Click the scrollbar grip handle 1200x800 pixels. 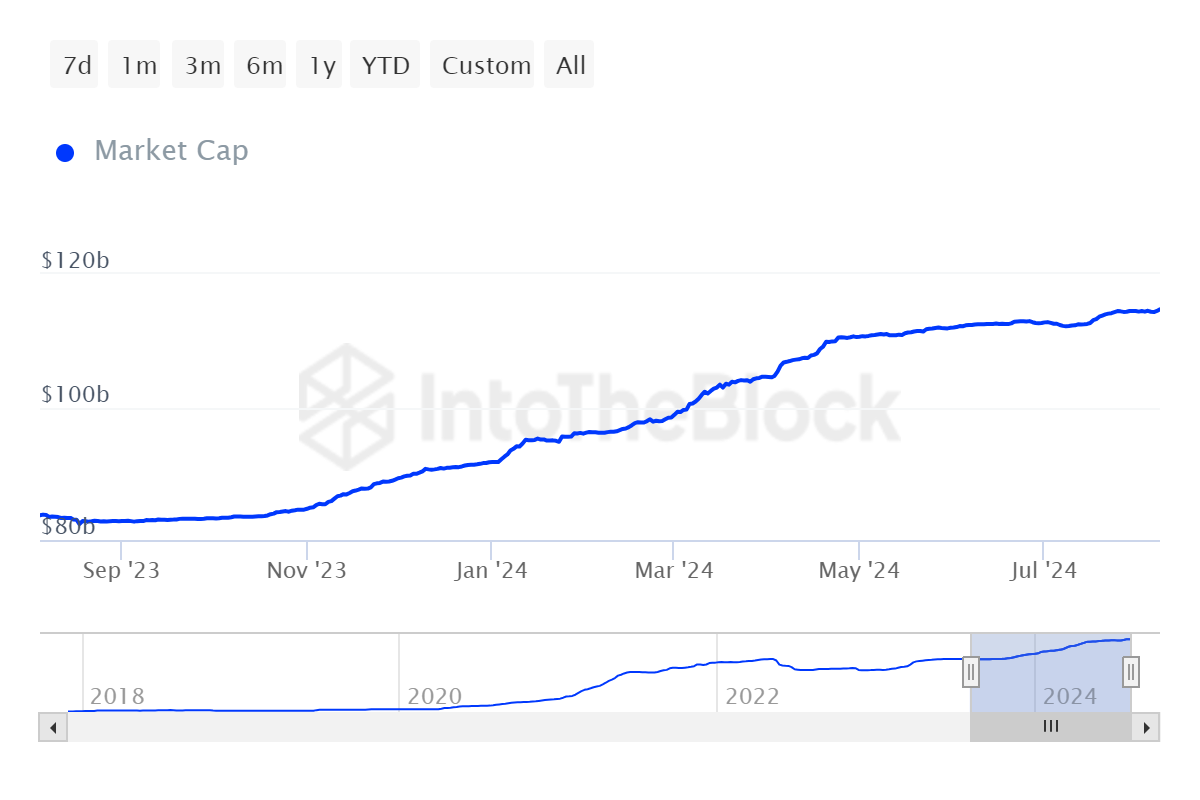(x=1050, y=727)
